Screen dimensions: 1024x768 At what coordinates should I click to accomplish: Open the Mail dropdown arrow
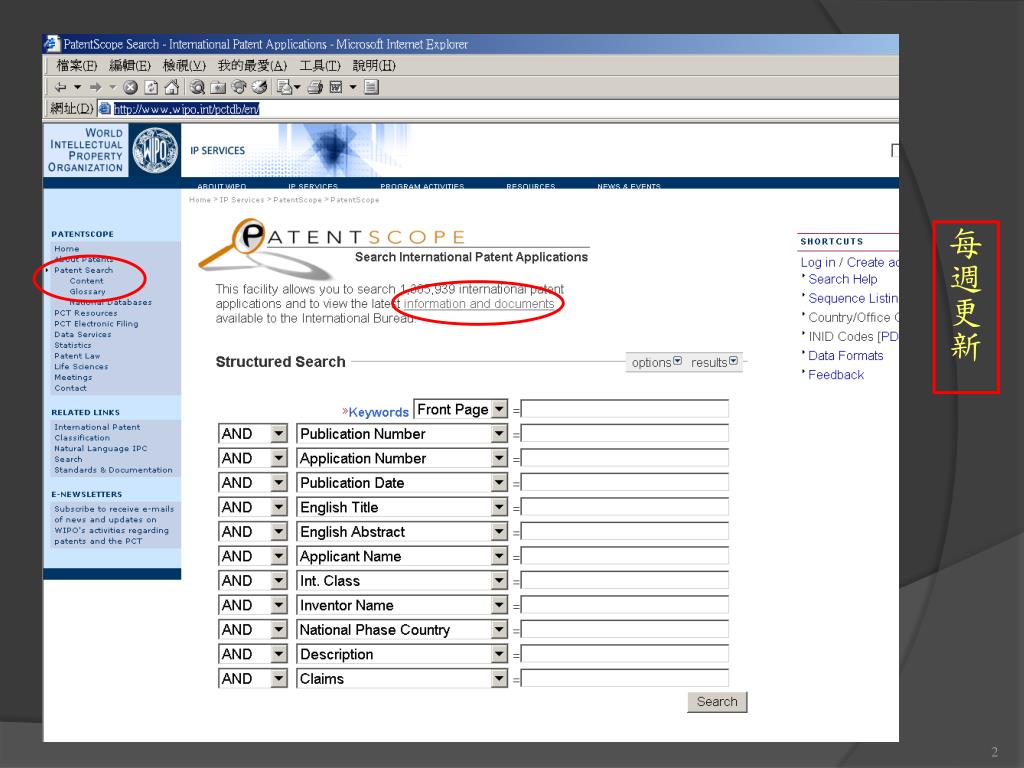point(297,87)
